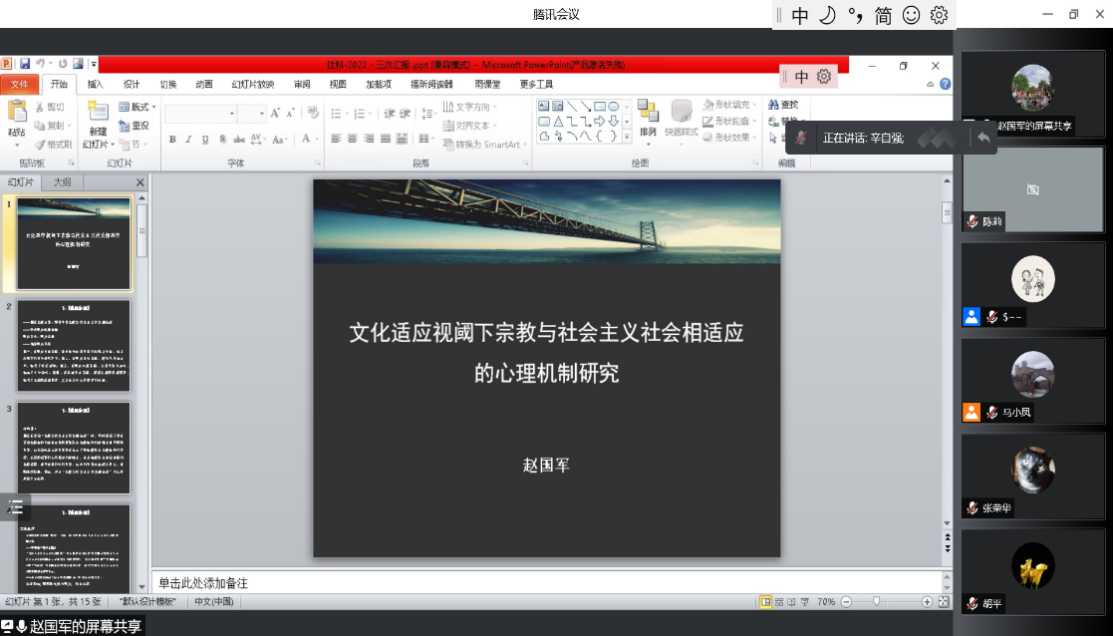This screenshot has width=1113, height=636.
Task: Click fit slide to window icon
Action: coord(943,602)
